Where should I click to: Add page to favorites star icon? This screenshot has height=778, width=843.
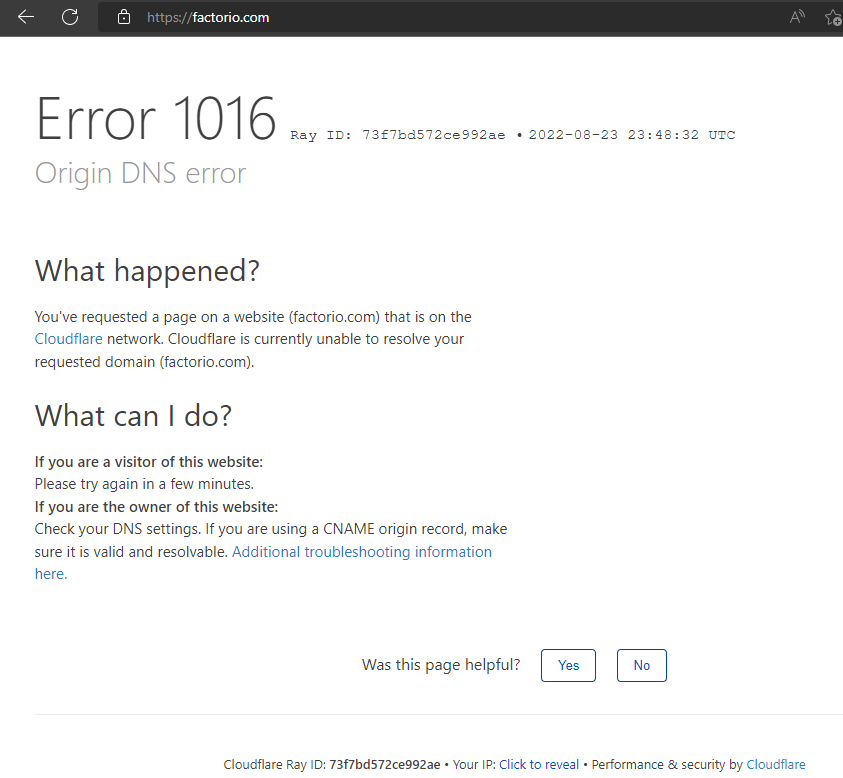click(x=833, y=18)
